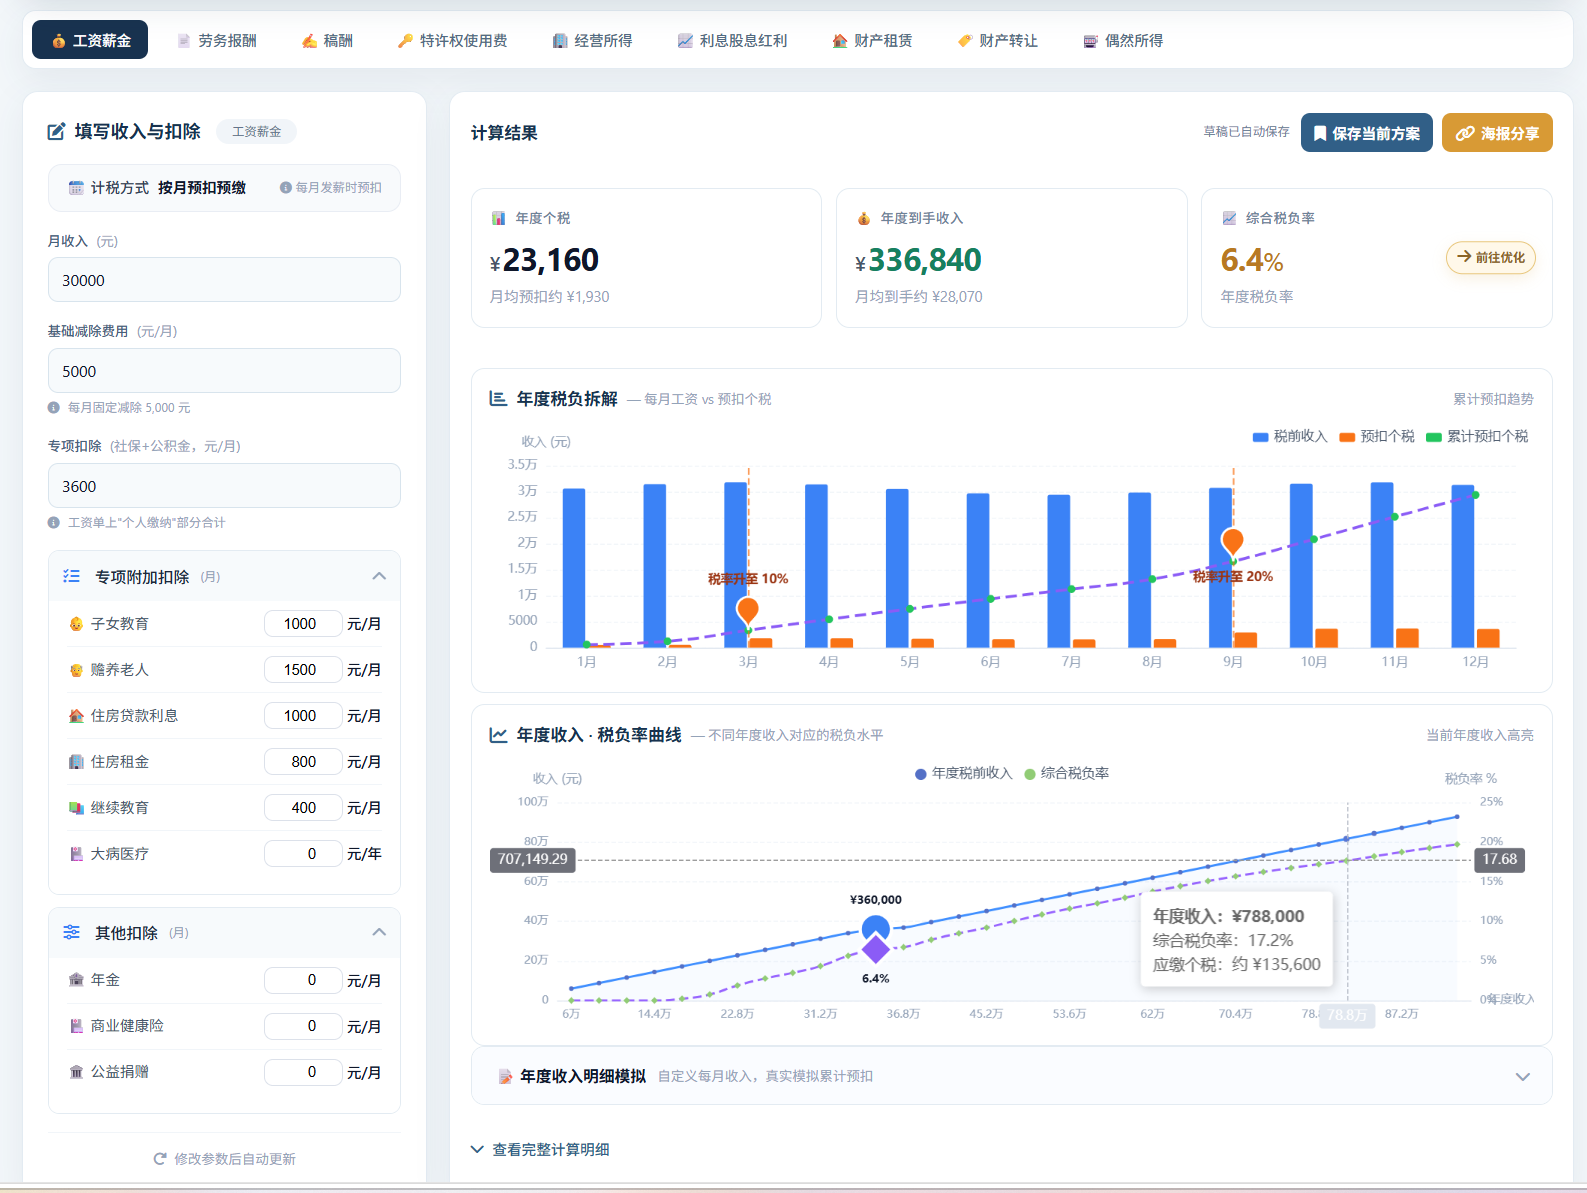Click the 公益捐赠 amount field
Viewport: 1587px width, 1193px height.
click(x=303, y=1072)
